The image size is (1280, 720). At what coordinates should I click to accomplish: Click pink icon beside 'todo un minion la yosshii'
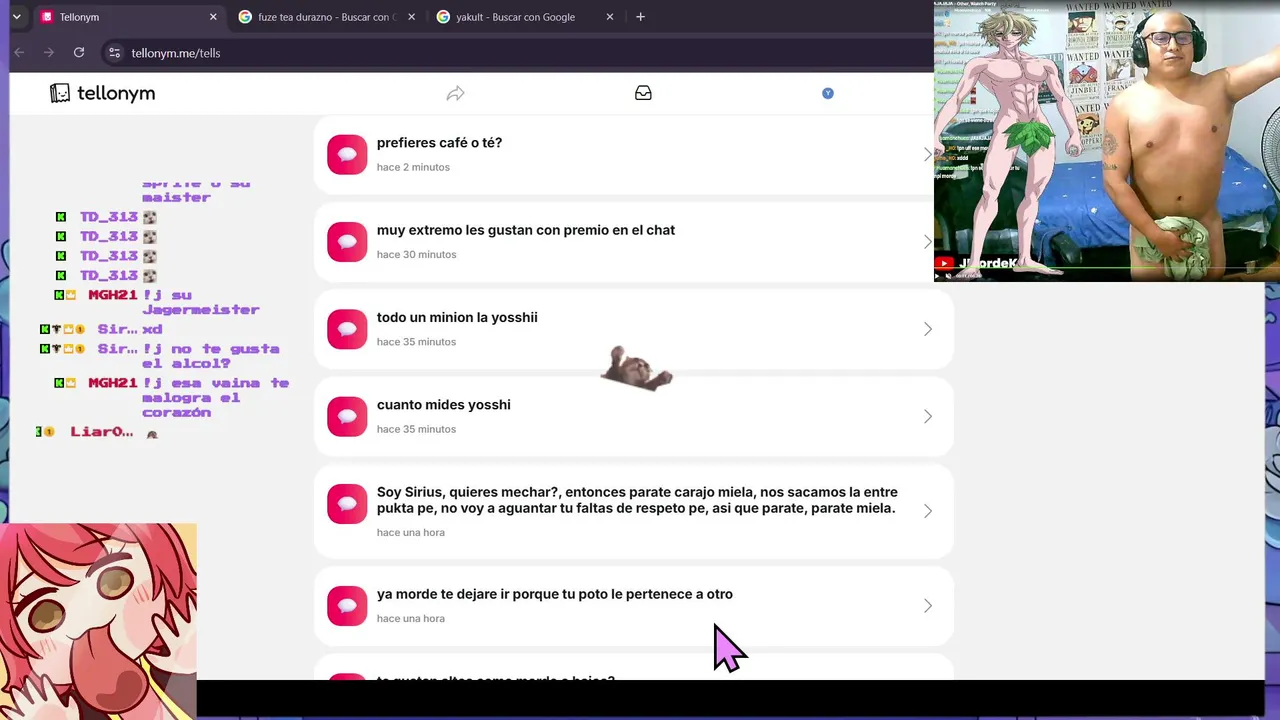point(347,329)
